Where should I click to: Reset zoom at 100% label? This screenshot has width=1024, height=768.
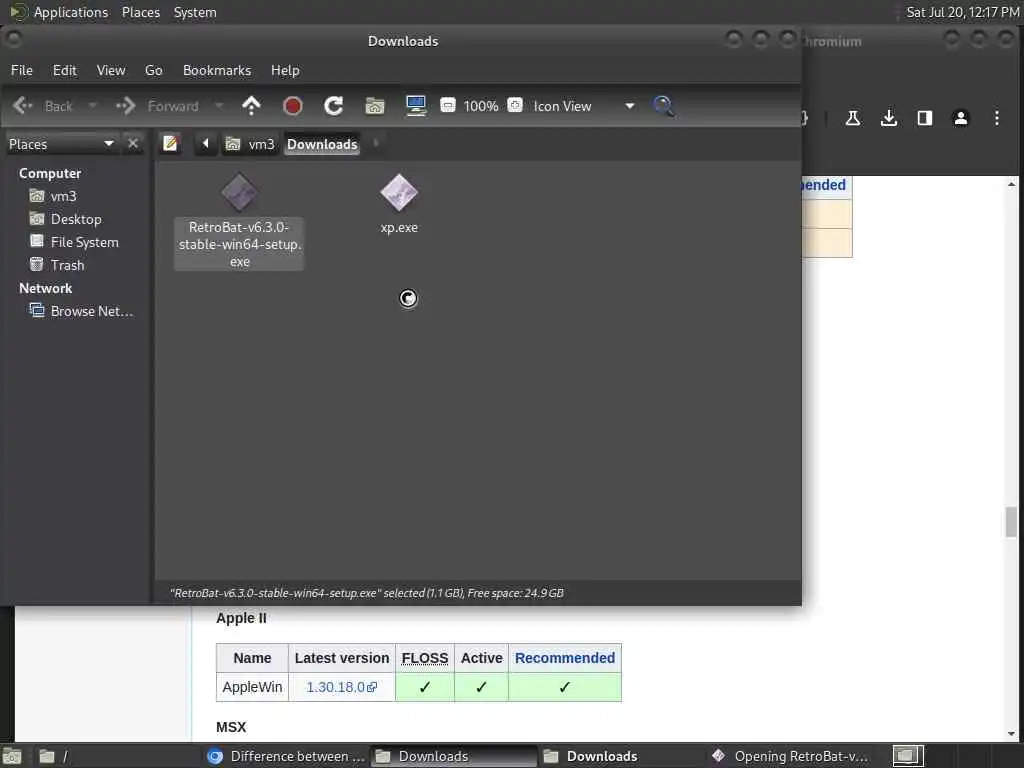[x=481, y=106]
